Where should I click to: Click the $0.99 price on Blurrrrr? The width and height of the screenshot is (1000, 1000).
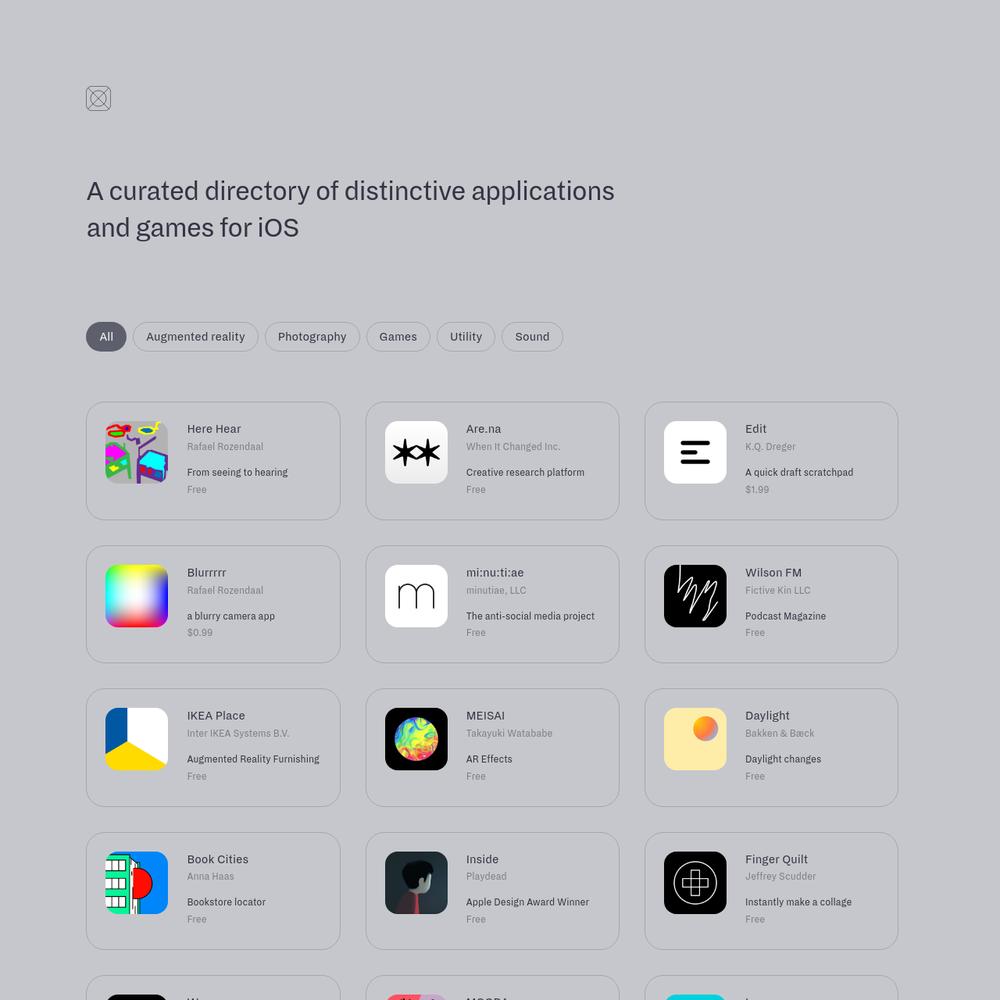tap(200, 633)
